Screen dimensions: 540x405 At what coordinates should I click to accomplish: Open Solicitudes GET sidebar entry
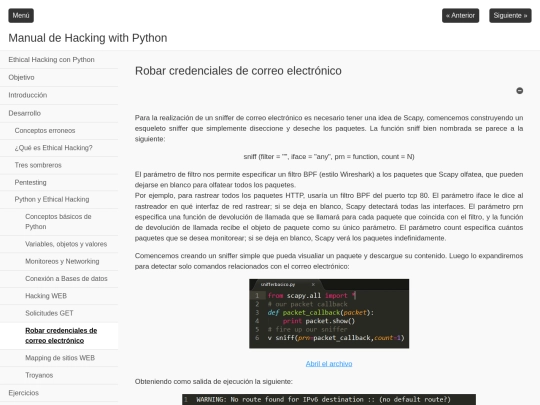pyautogui.click(x=59, y=313)
